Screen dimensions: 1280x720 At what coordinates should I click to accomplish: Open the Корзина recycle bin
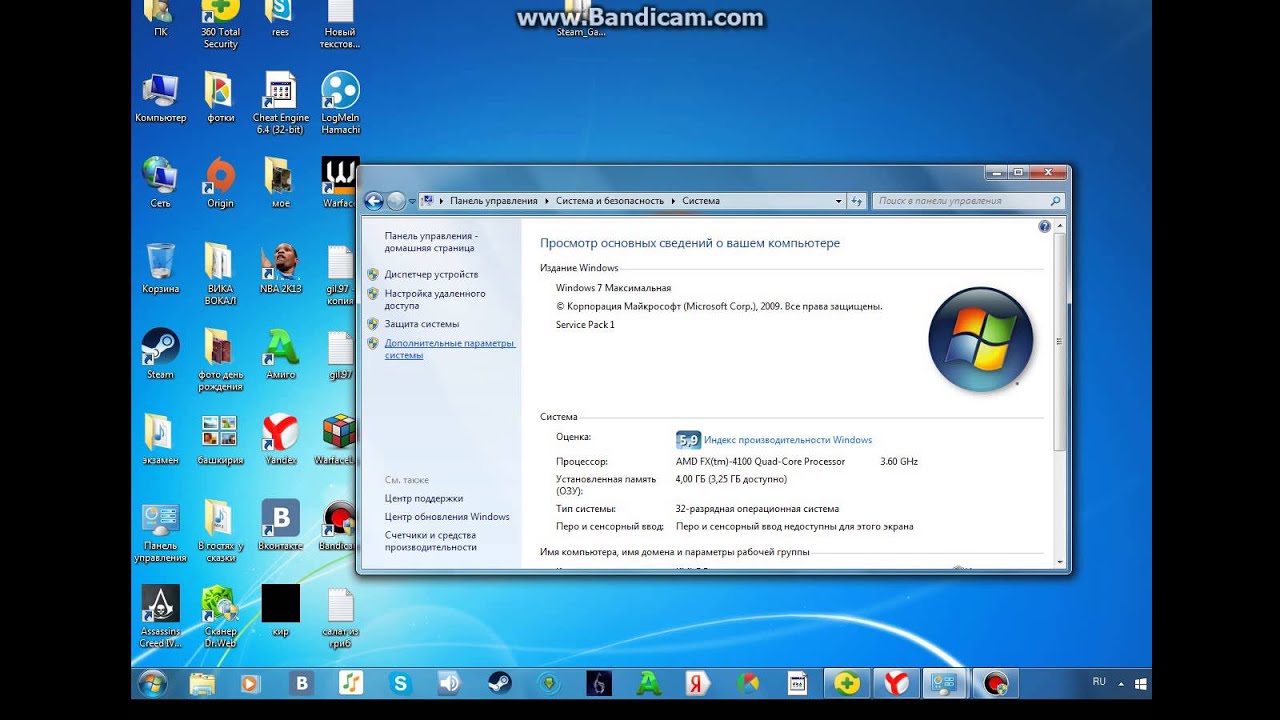160,269
